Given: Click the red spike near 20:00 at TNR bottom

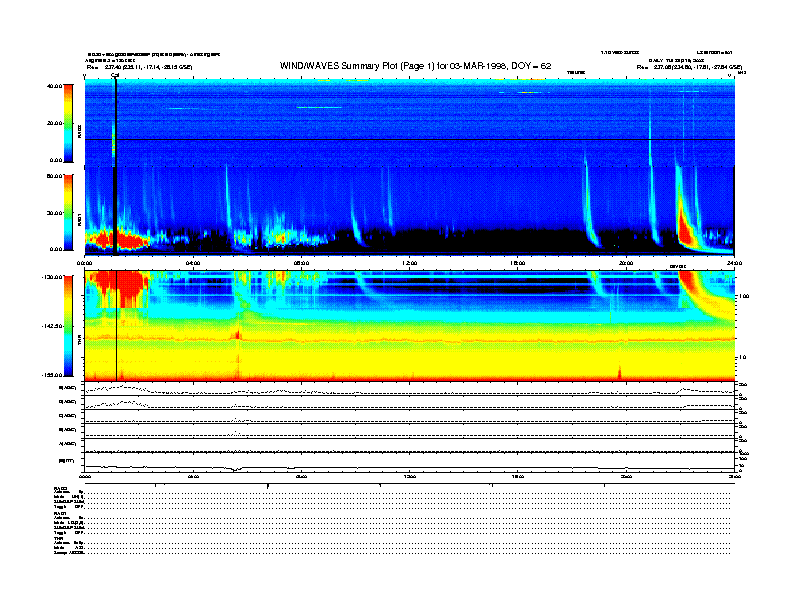Looking at the screenshot, I should tap(620, 372).
